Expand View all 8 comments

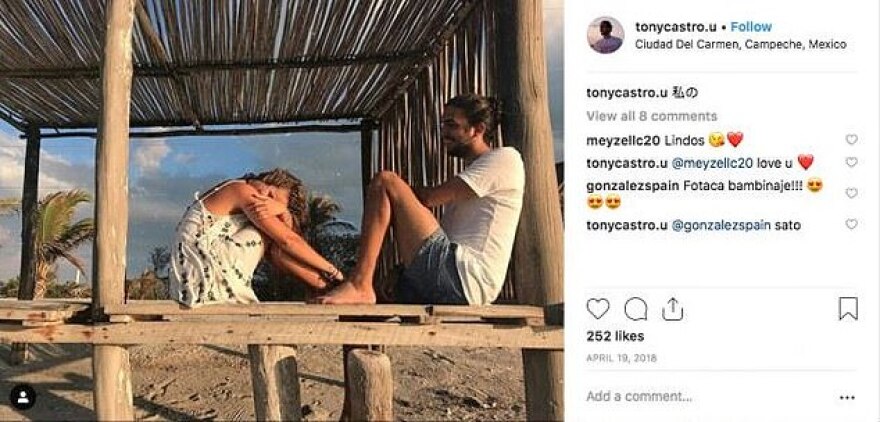(x=651, y=116)
